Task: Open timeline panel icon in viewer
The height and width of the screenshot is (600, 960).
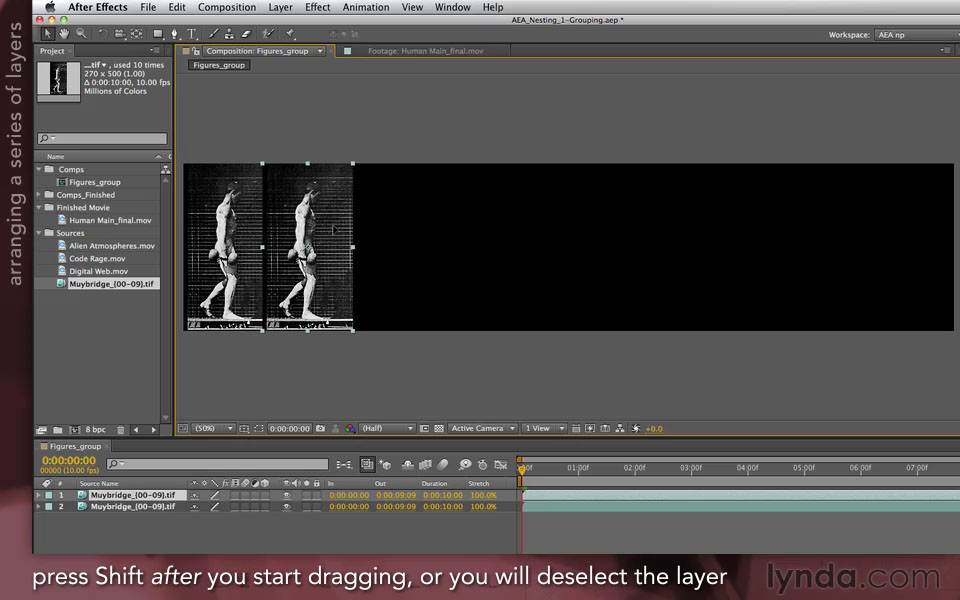Action: (x=605, y=429)
